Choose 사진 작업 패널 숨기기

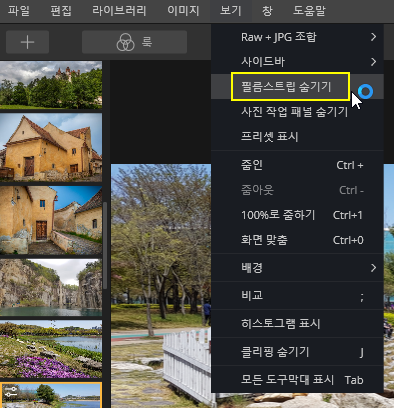(x=297, y=111)
